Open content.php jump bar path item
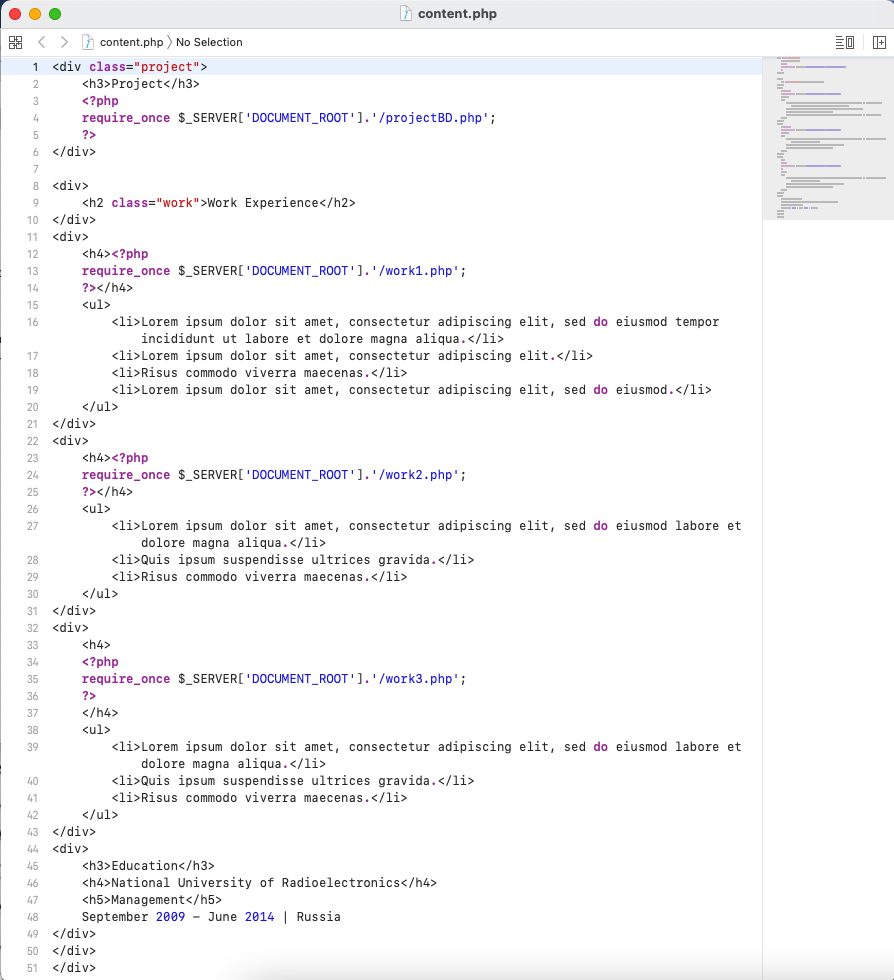894x980 pixels. [131, 42]
